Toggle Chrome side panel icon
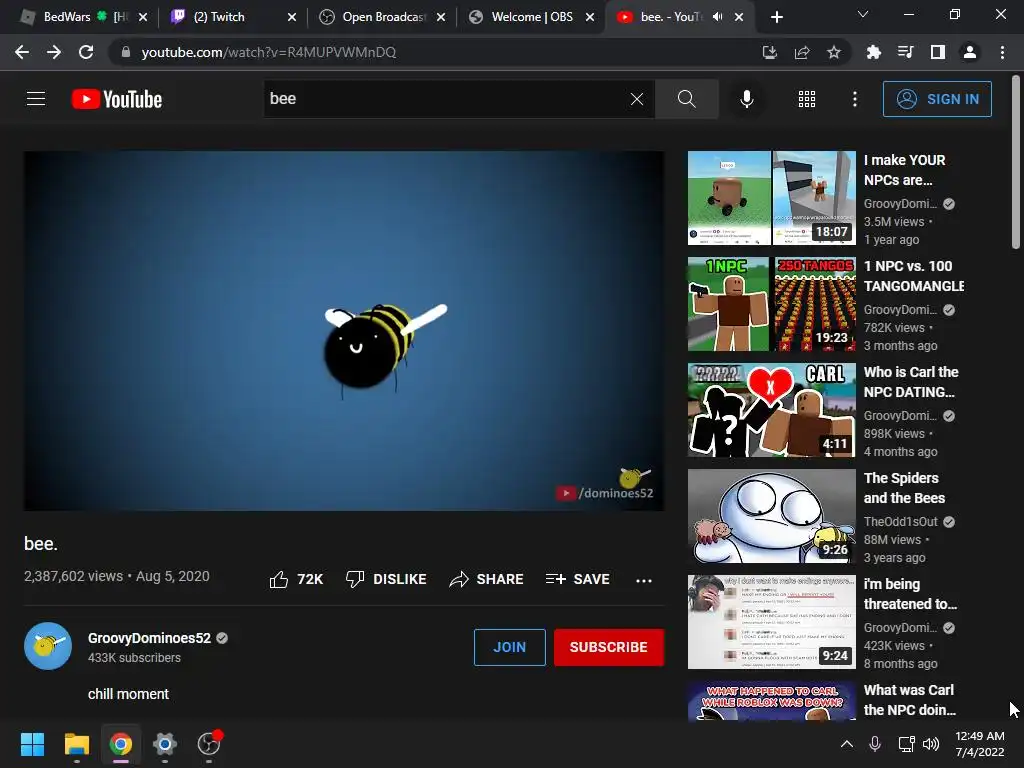The height and width of the screenshot is (768, 1024). (x=938, y=52)
